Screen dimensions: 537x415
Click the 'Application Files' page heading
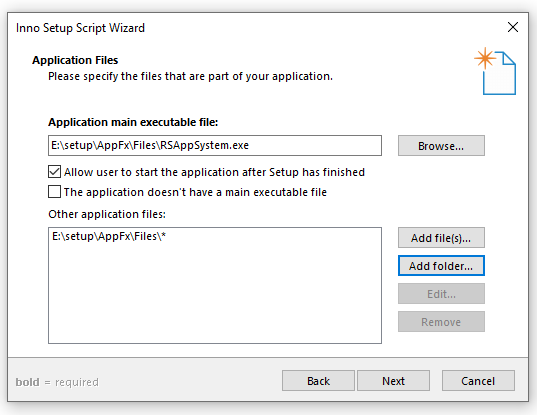point(75,60)
